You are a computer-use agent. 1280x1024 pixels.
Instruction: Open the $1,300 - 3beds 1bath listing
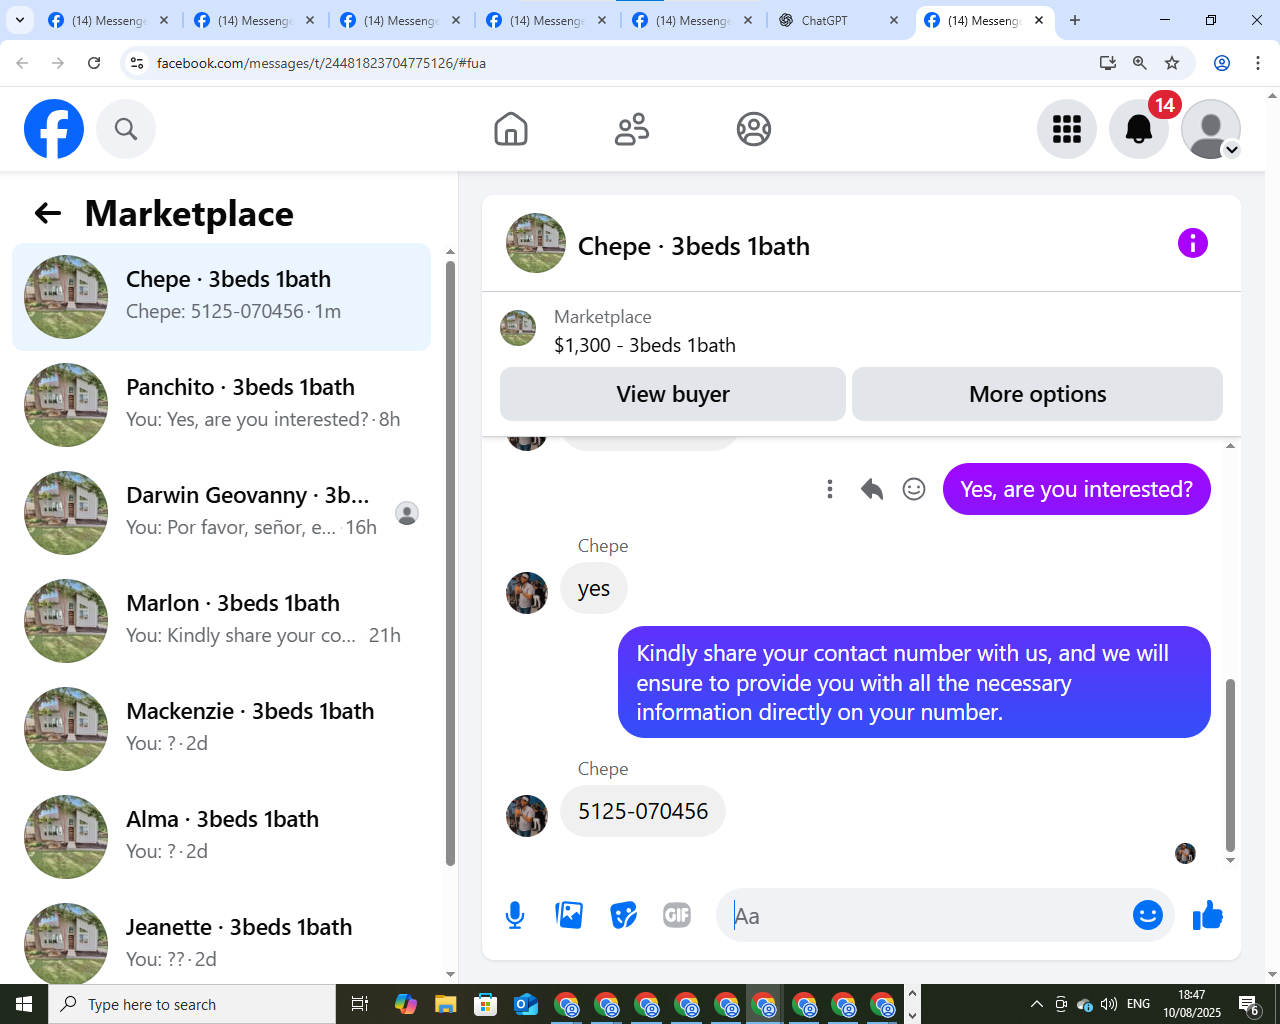click(645, 345)
